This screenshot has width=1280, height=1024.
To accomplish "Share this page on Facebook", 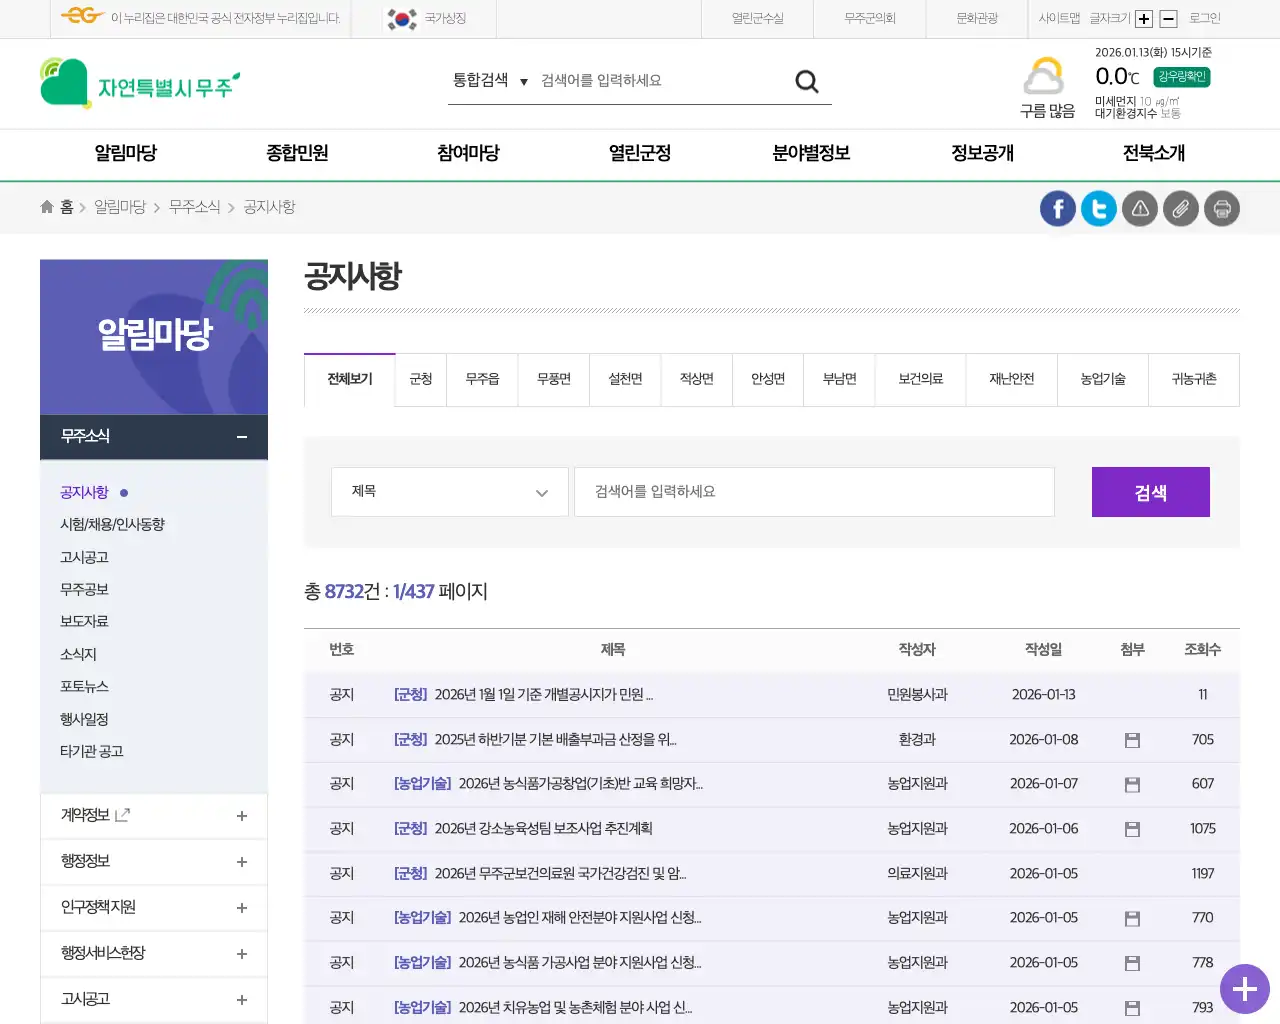I will point(1057,208).
